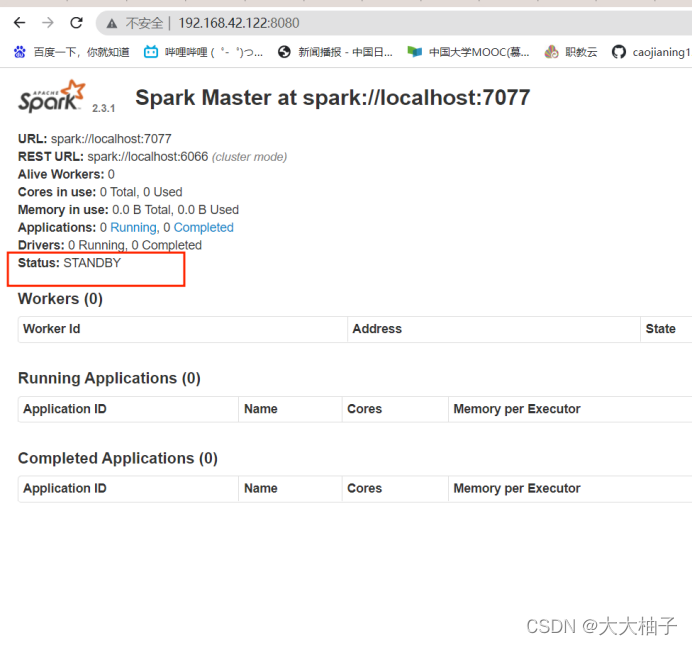Image resolution: width=692 pixels, height=645 pixels.
Task: Open the news broadcast bookmark globe icon
Action: [x=284, y=52]
